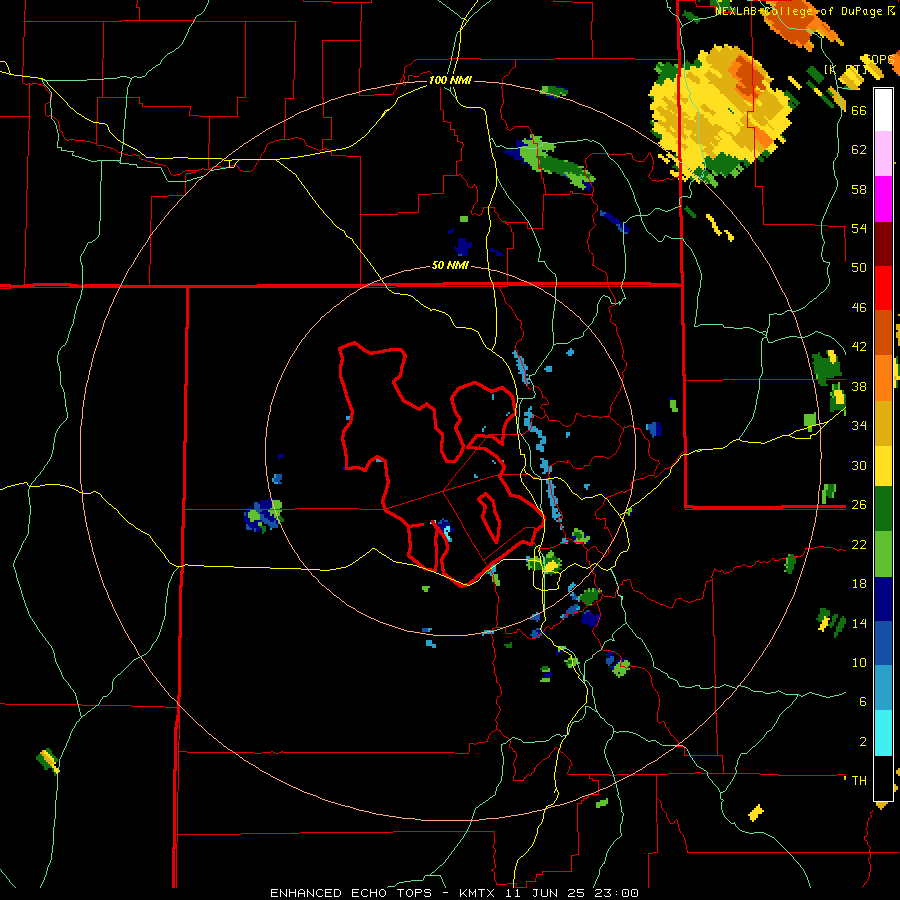Pick the maroon swatch in the color bar
The image size is (900, 900).
tap(883, 243)
